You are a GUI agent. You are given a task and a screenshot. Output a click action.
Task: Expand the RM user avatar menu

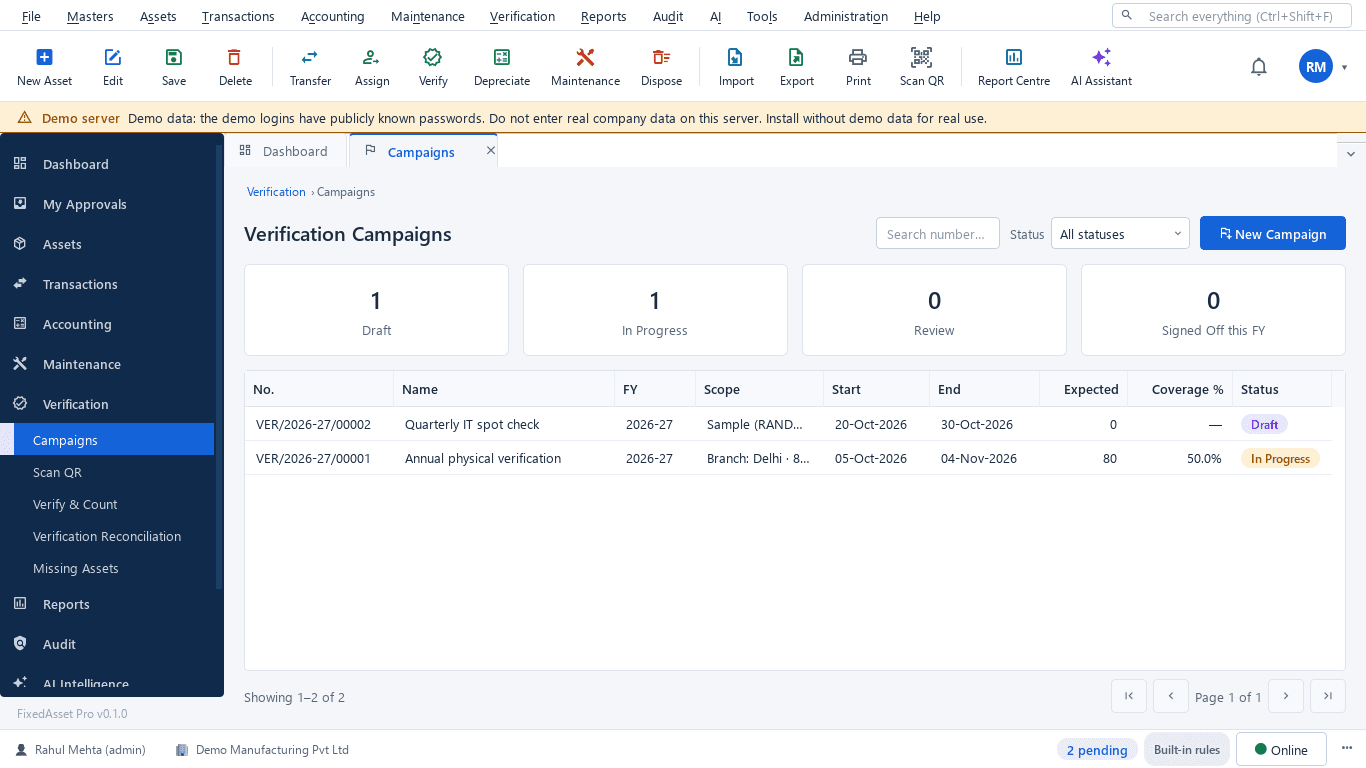click(1323, 67)
